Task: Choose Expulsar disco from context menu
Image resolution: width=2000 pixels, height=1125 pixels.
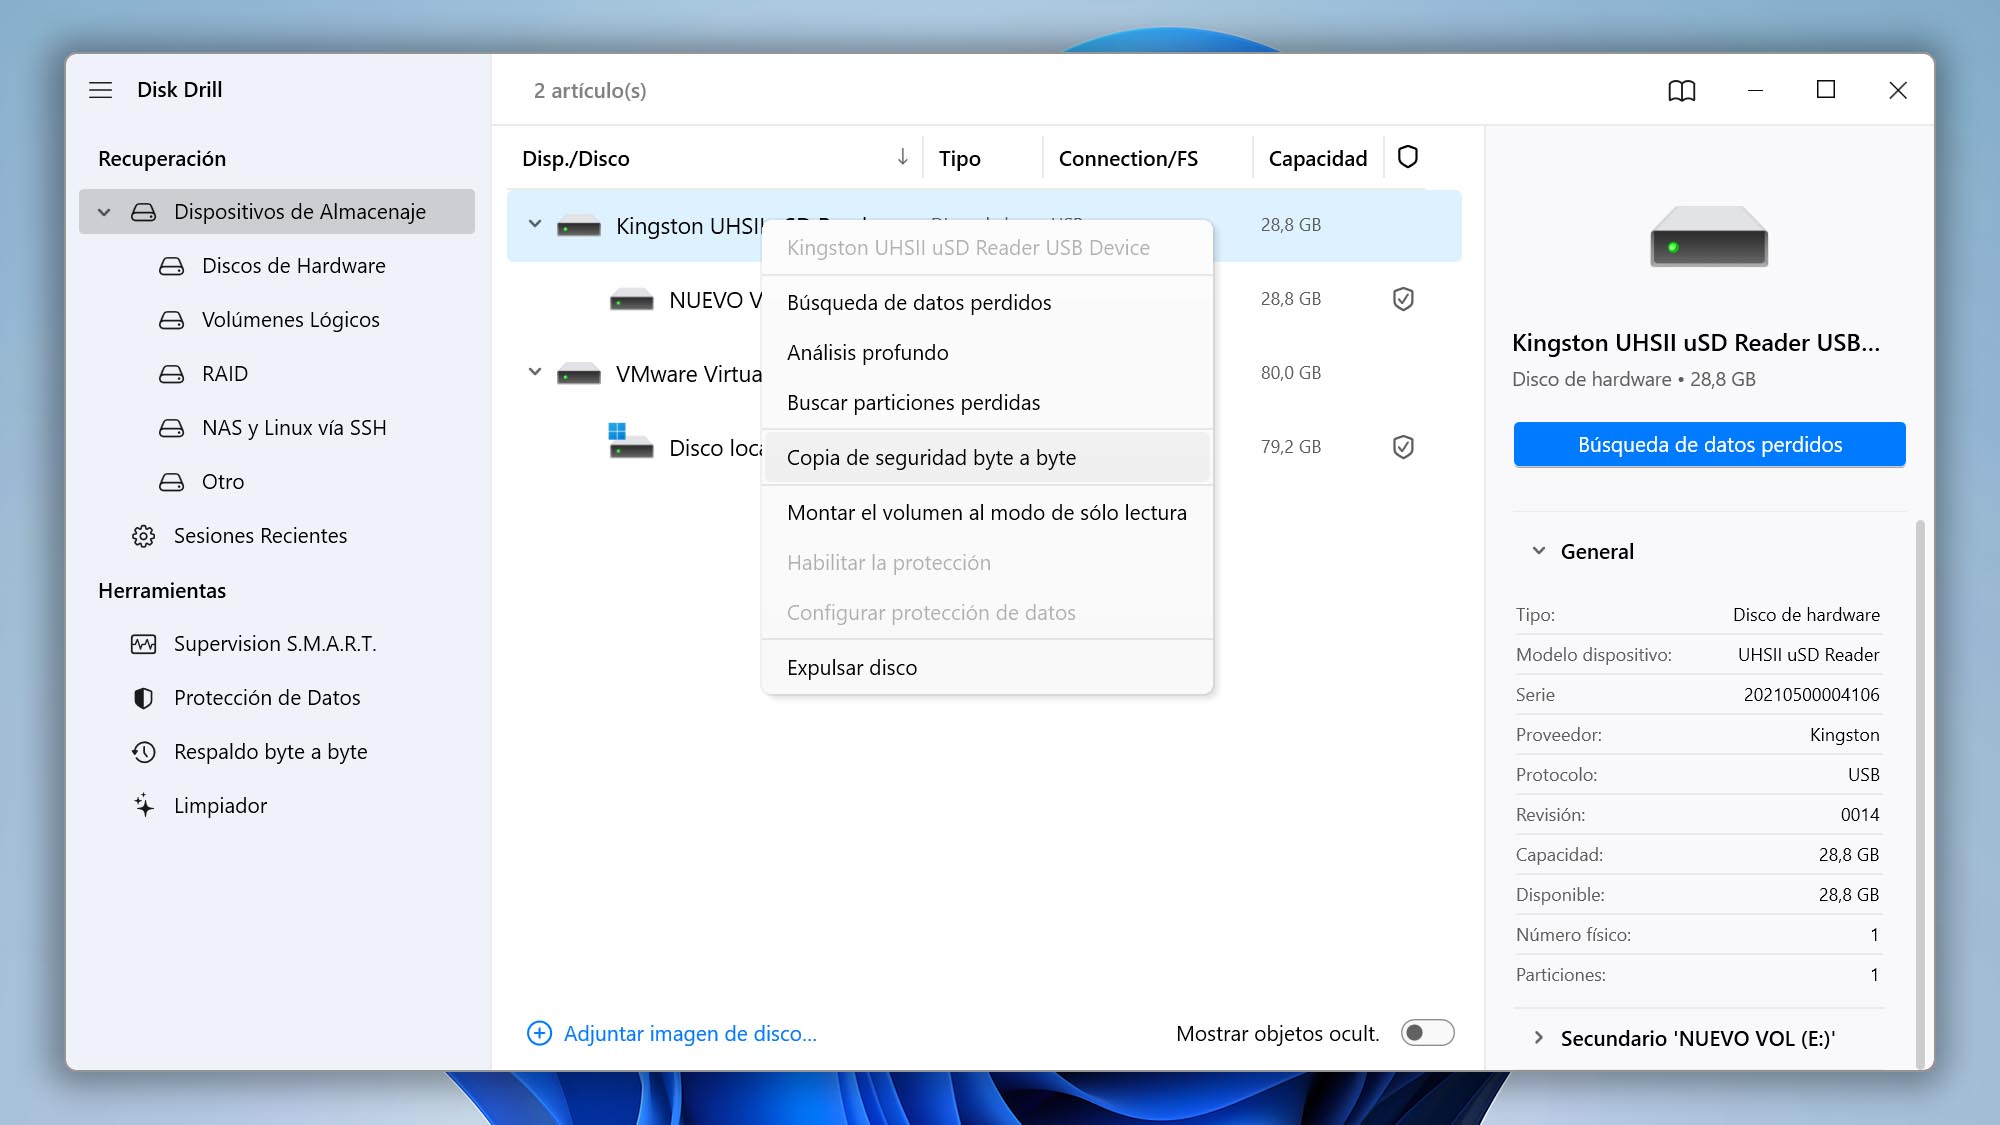Action: [986, 668]
